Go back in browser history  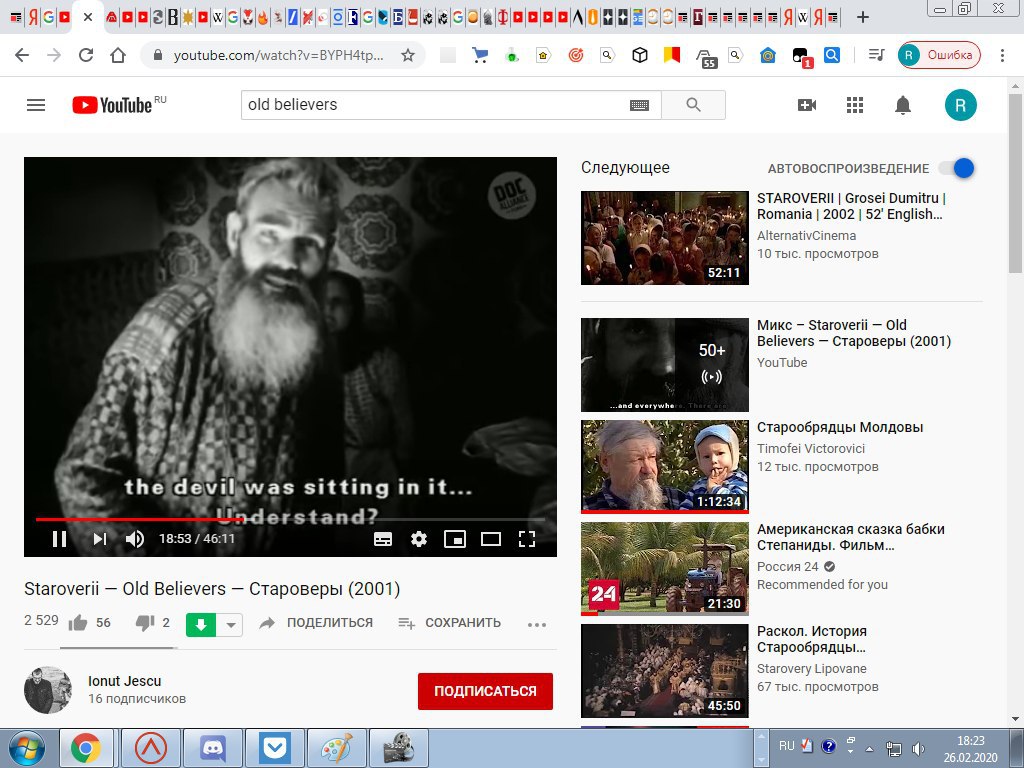pyautogui.click(x=22, y=55)
